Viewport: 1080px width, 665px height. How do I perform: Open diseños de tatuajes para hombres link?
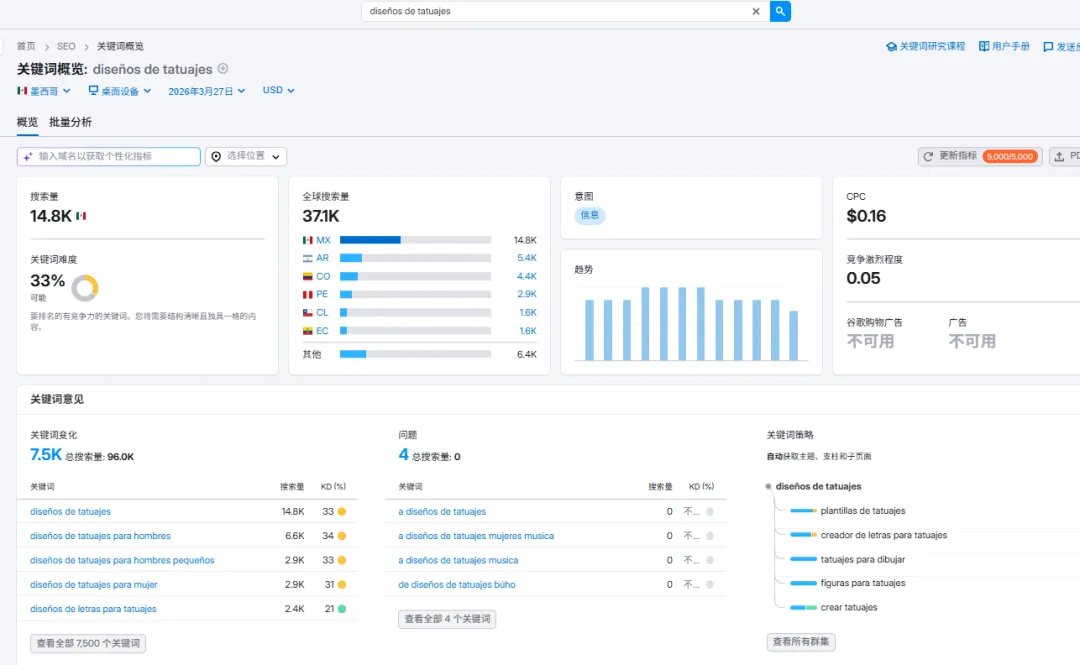click(101, 535)
